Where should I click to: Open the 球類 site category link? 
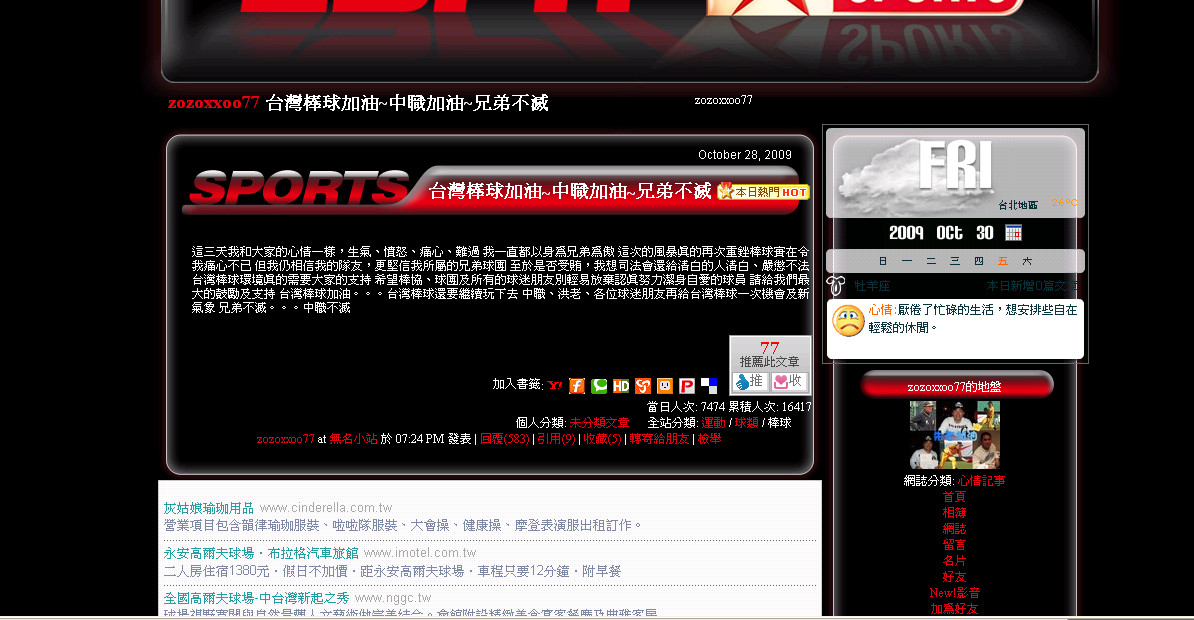[x=746, y=423]
